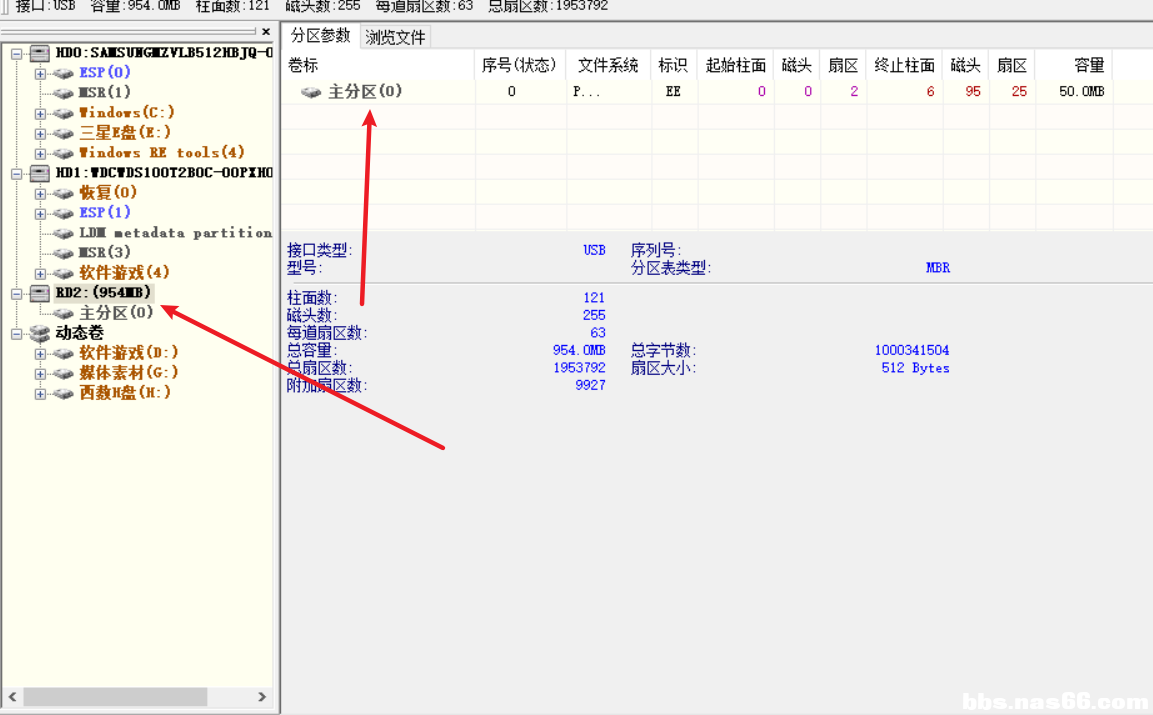Expand the 软件游戏(D:) volume node

[40, 353]
